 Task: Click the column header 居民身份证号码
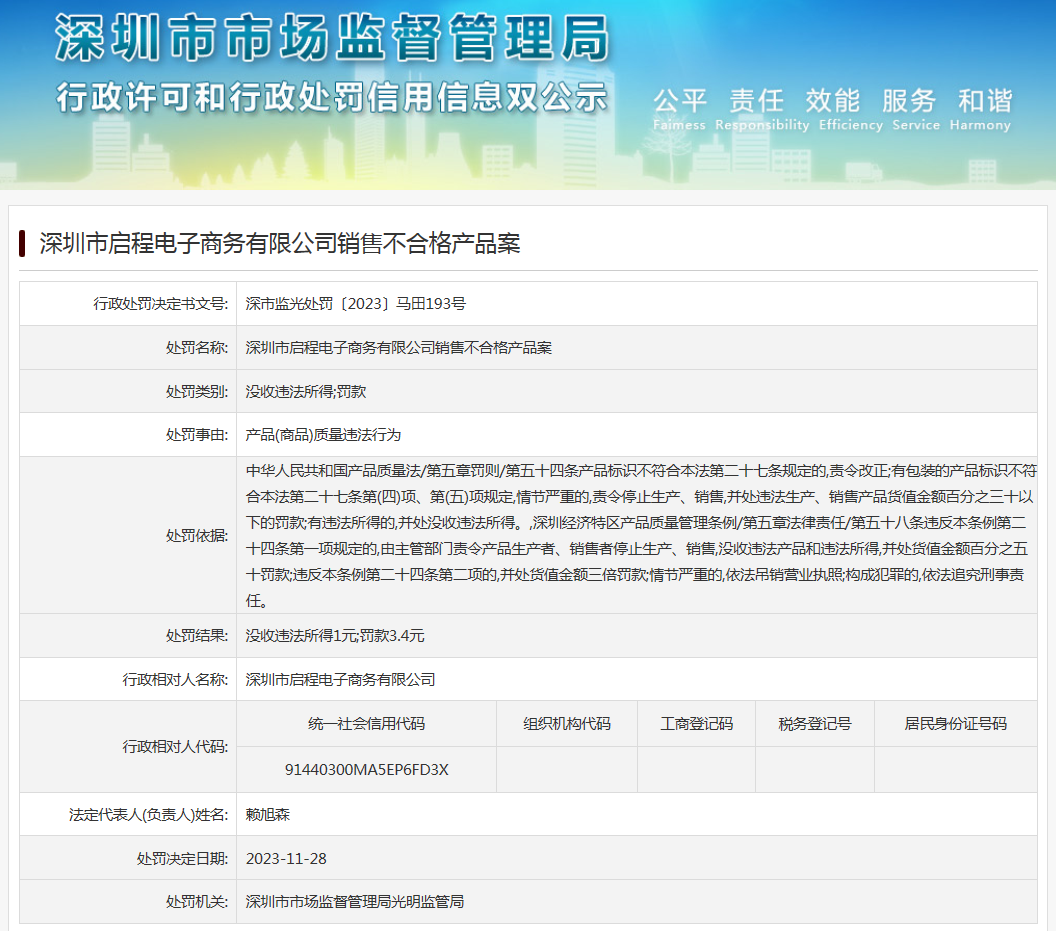tap(956, 724)
